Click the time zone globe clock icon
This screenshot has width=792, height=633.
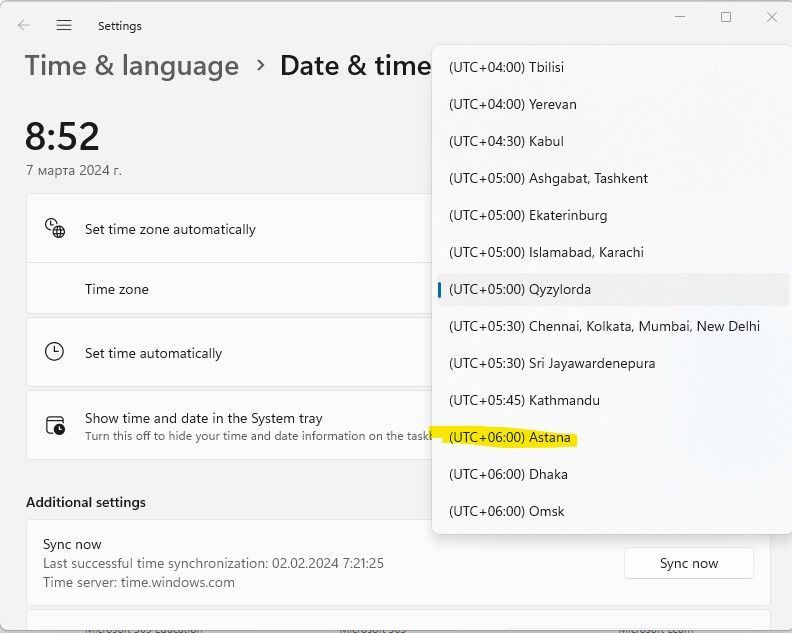55,228
